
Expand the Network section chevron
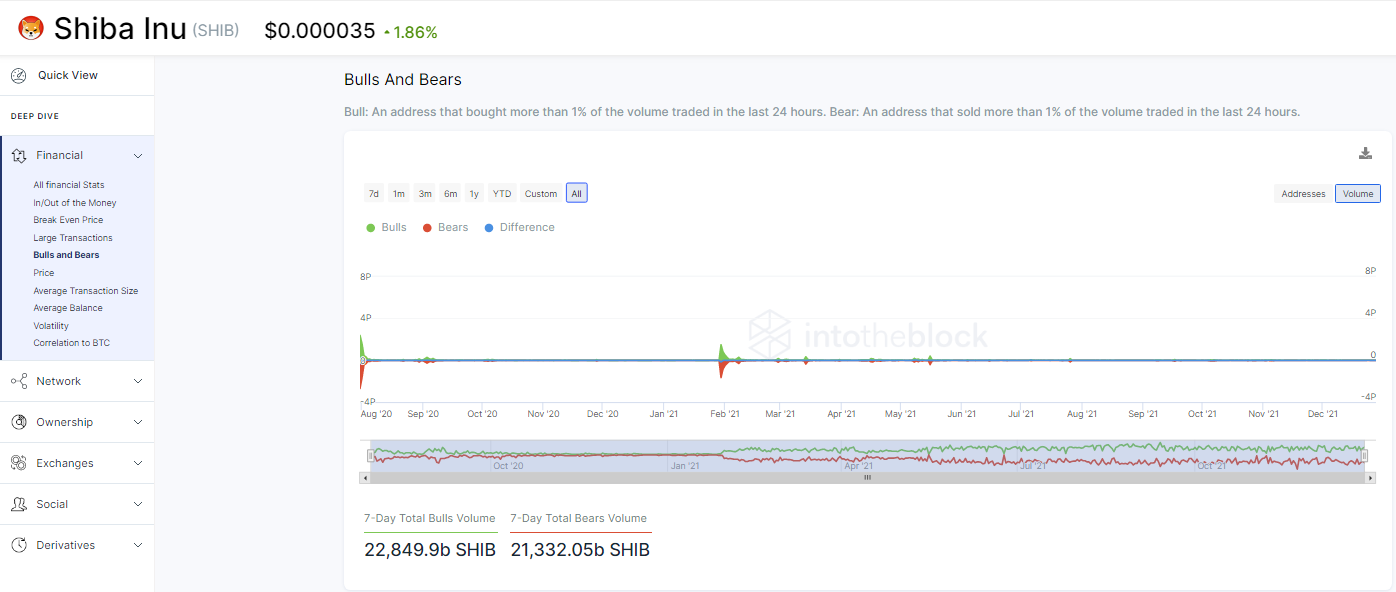coord(138,381)
